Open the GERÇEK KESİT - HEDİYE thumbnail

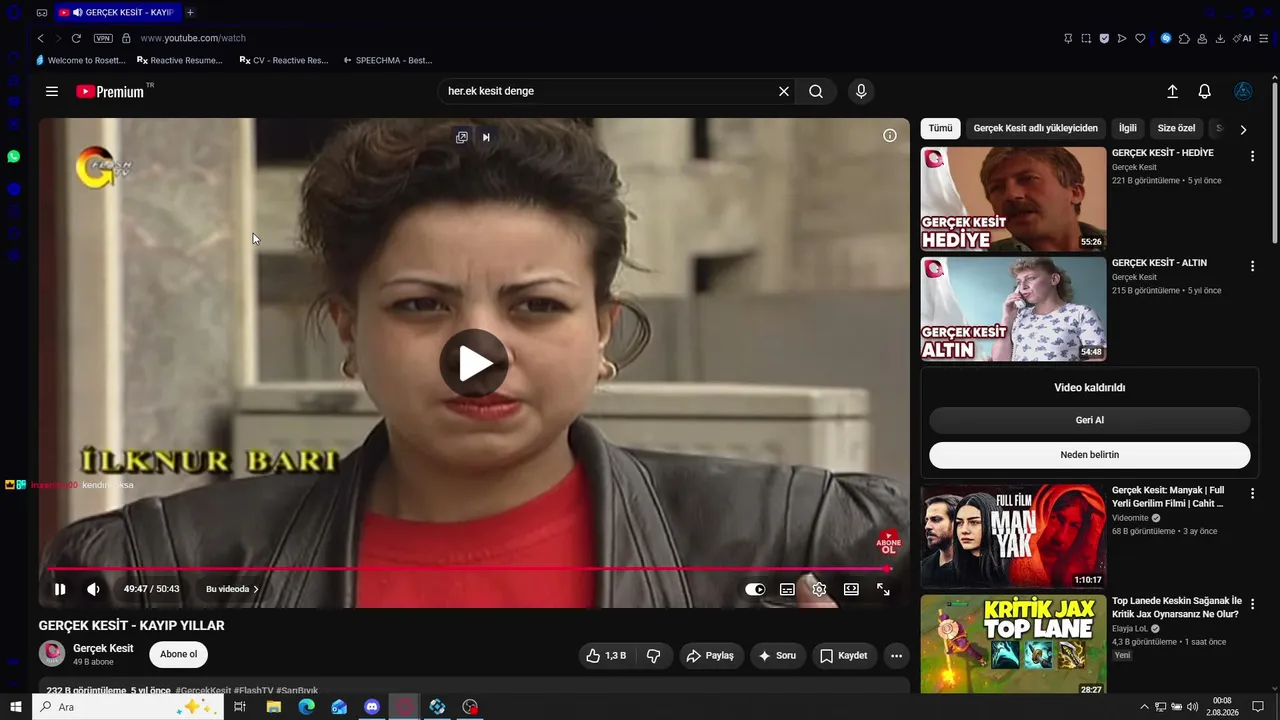coord(1013,199)
